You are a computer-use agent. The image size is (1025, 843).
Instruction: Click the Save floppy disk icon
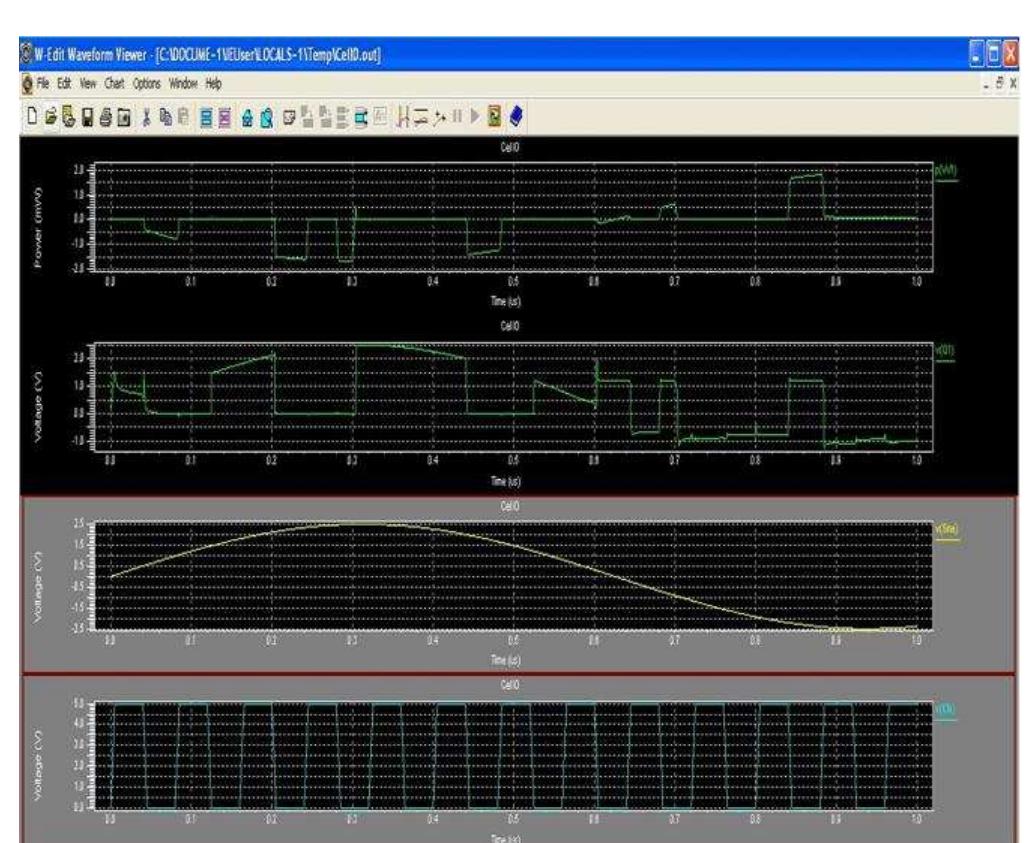pos(87,117)
